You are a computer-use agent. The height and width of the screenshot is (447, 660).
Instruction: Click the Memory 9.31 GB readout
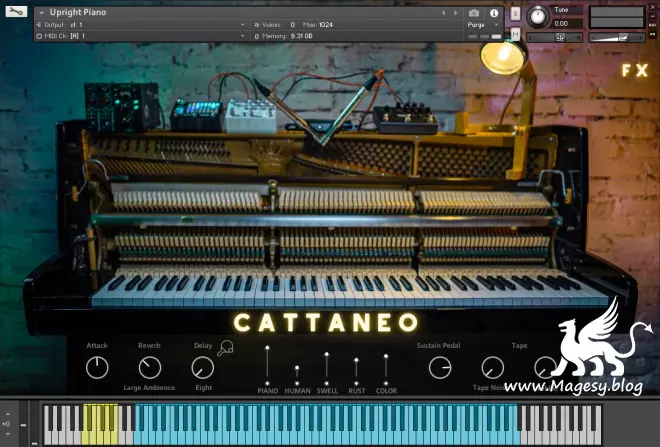pos(301,36)
